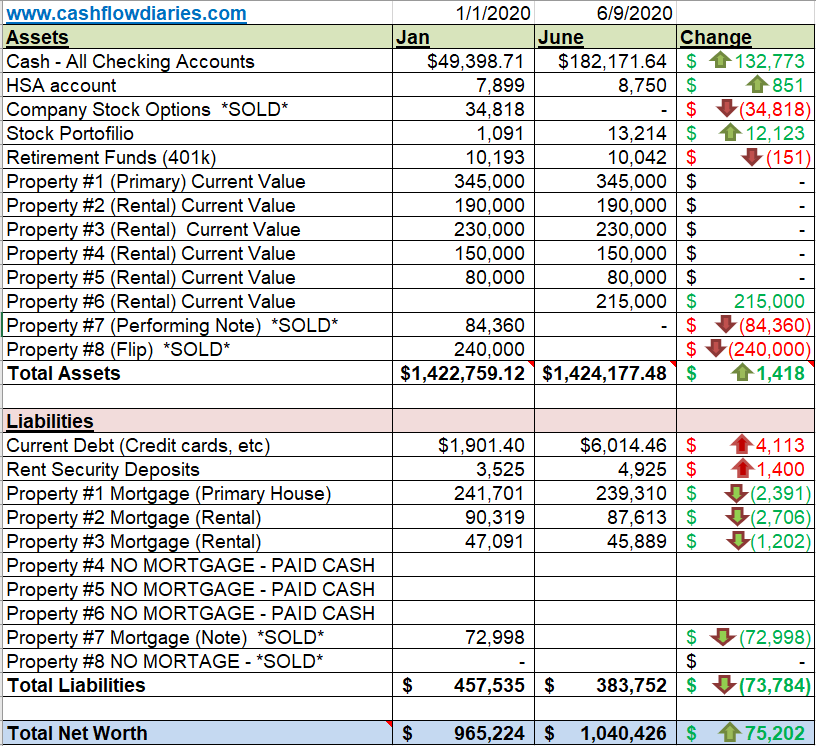Select the June column header
816x746 pixels.
point(605,37)
